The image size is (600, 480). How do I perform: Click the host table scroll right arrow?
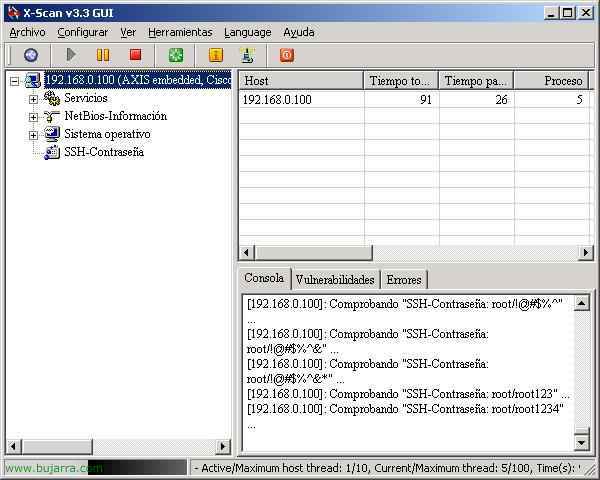pyautogui.click(x=586, y=253)
